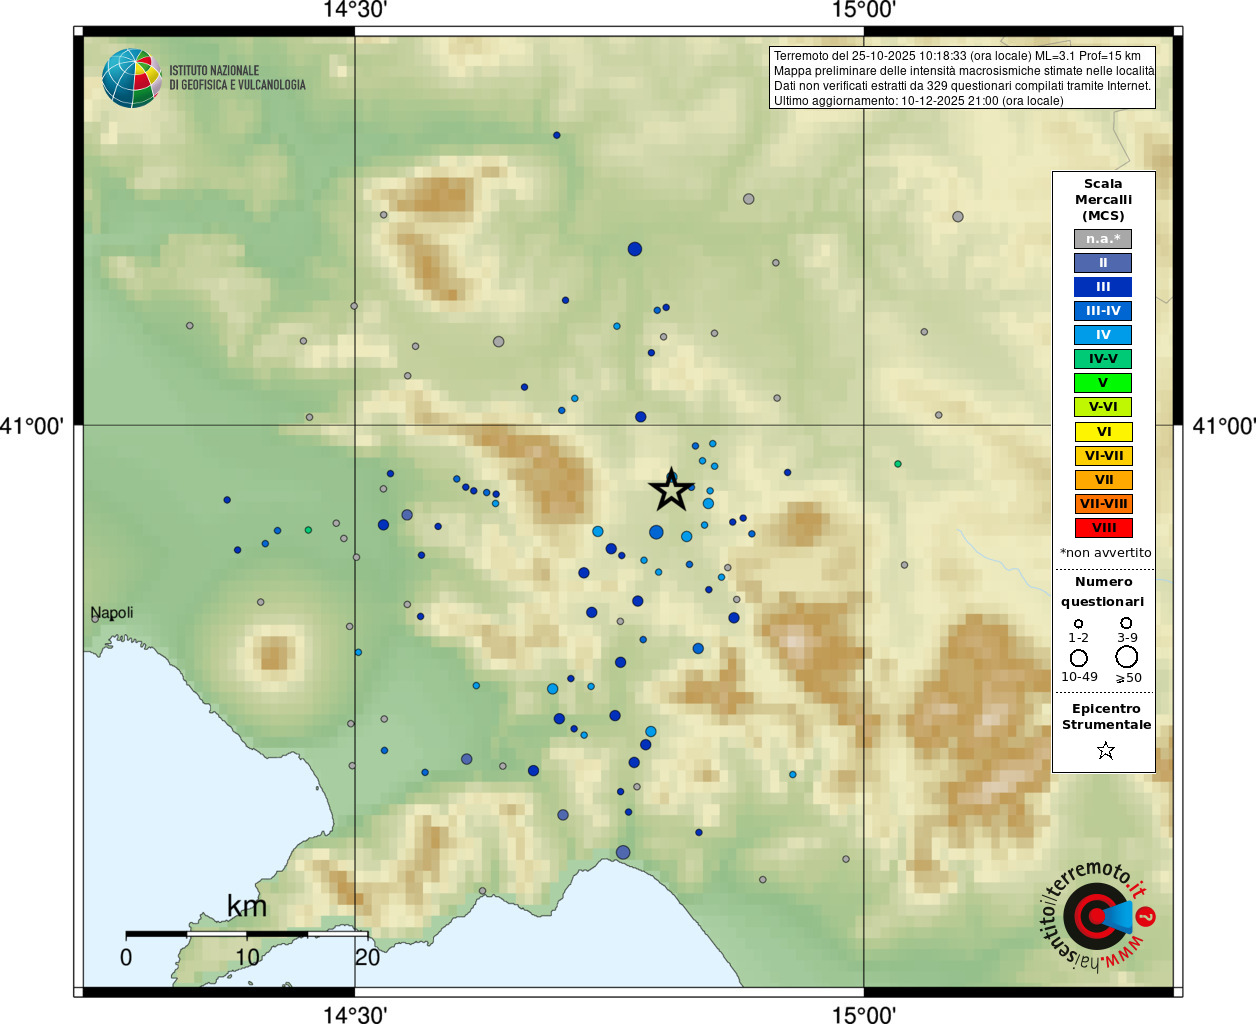Viewport: 1256px width, 1024px height.
Task: Click the earthquake info text box
Action: click(962, 78)
